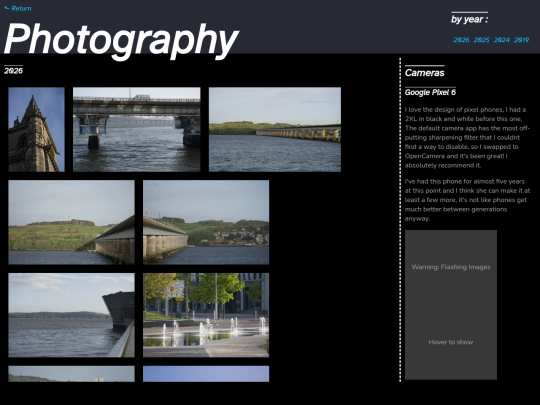This screenshot has width=540, height=405.
Task: Open the road bridge with truck photo
Action: (136, 129)
